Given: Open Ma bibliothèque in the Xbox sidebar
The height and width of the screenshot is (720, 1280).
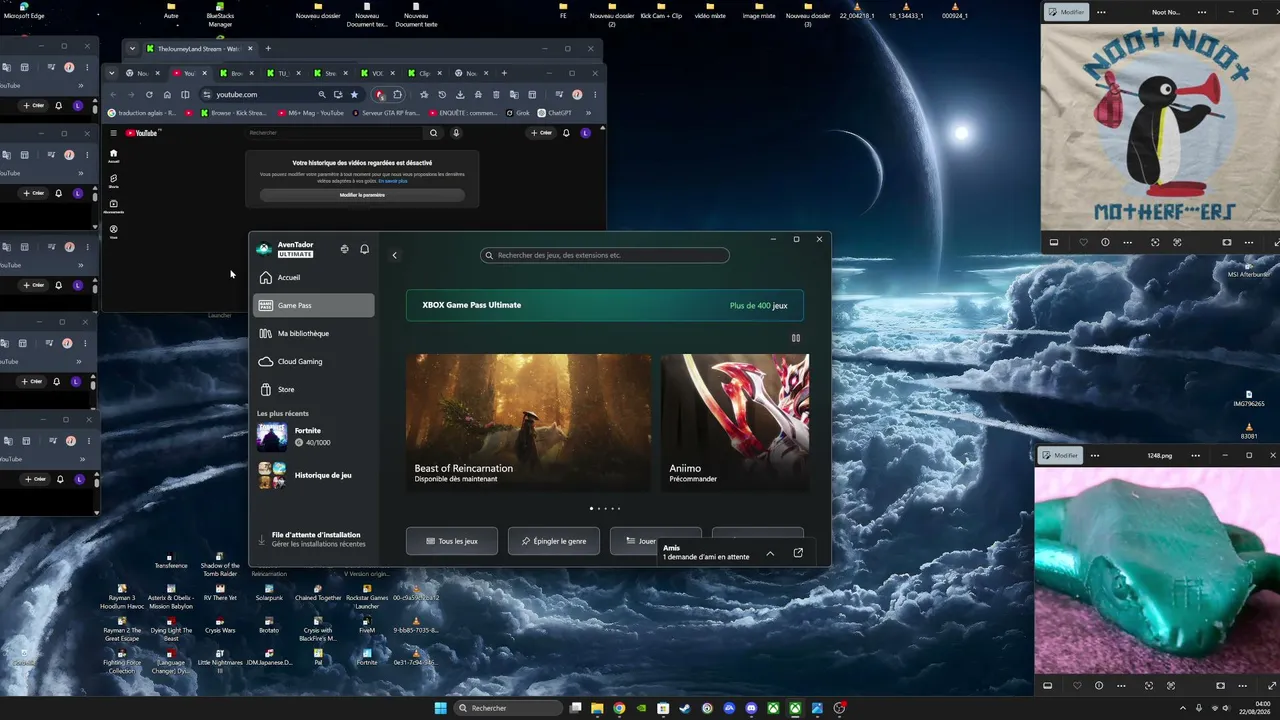Looking at the screenshot, I should point(315,333).
